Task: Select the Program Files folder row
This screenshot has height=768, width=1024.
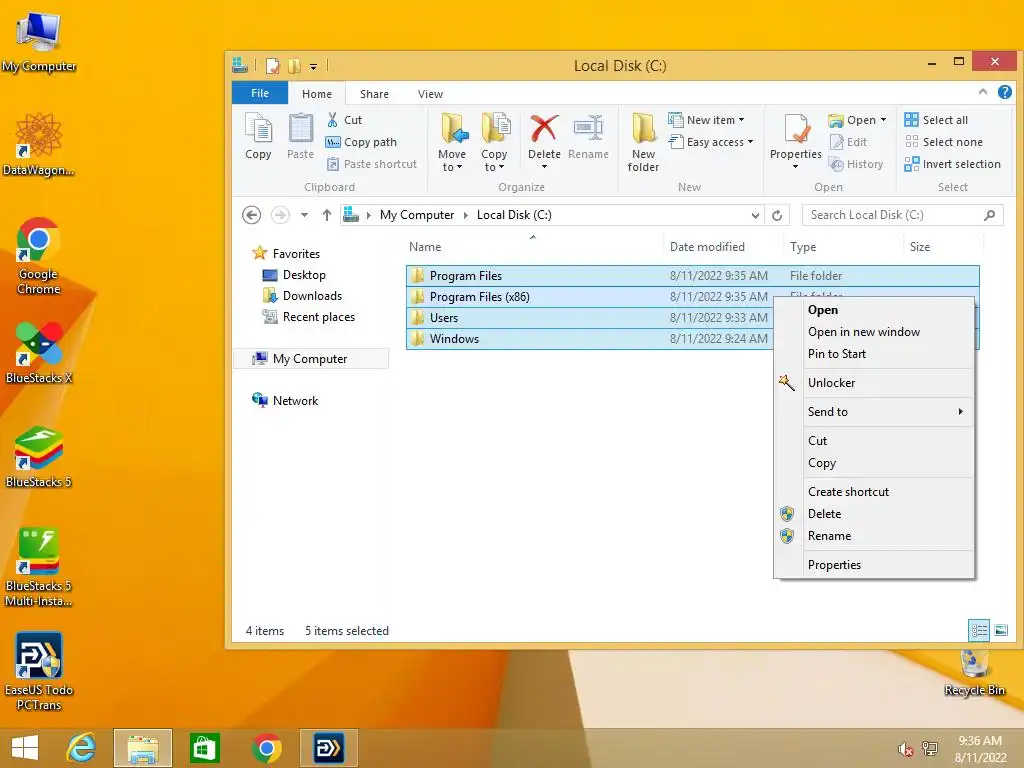Action: (x=692, y=276)
